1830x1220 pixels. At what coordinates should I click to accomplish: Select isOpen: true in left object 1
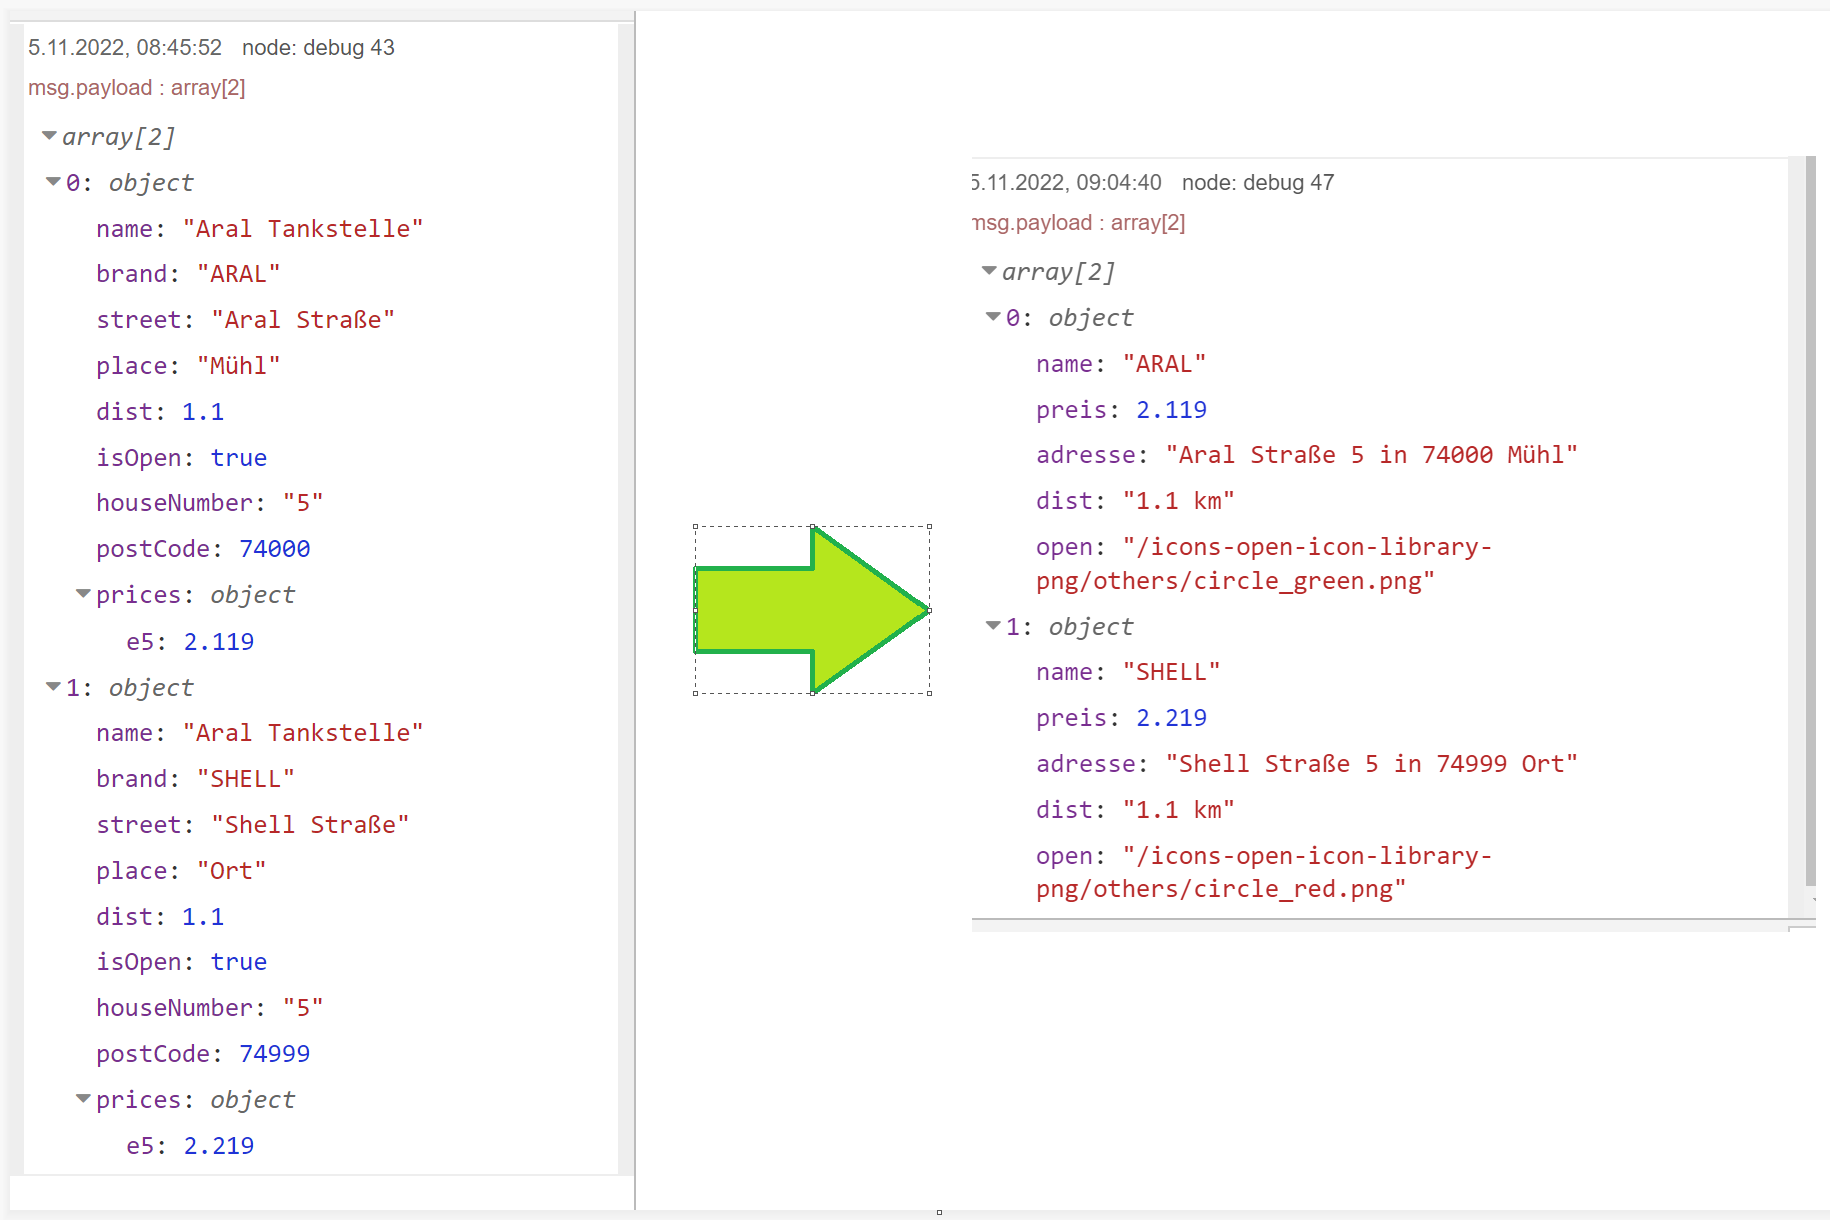[x=181, y=962]
